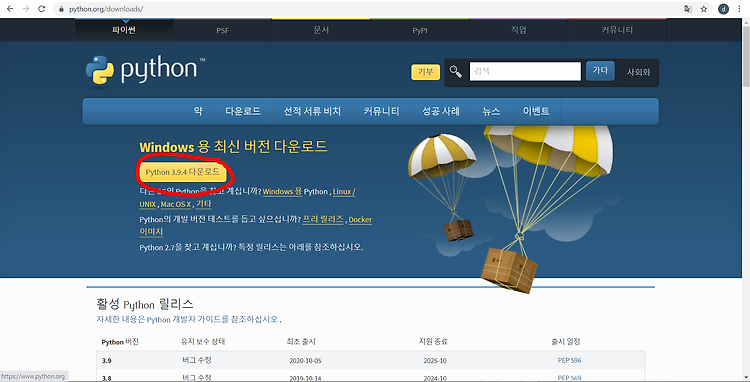
Task: Open the Chrome profile avatar
Action: [723, 9]
